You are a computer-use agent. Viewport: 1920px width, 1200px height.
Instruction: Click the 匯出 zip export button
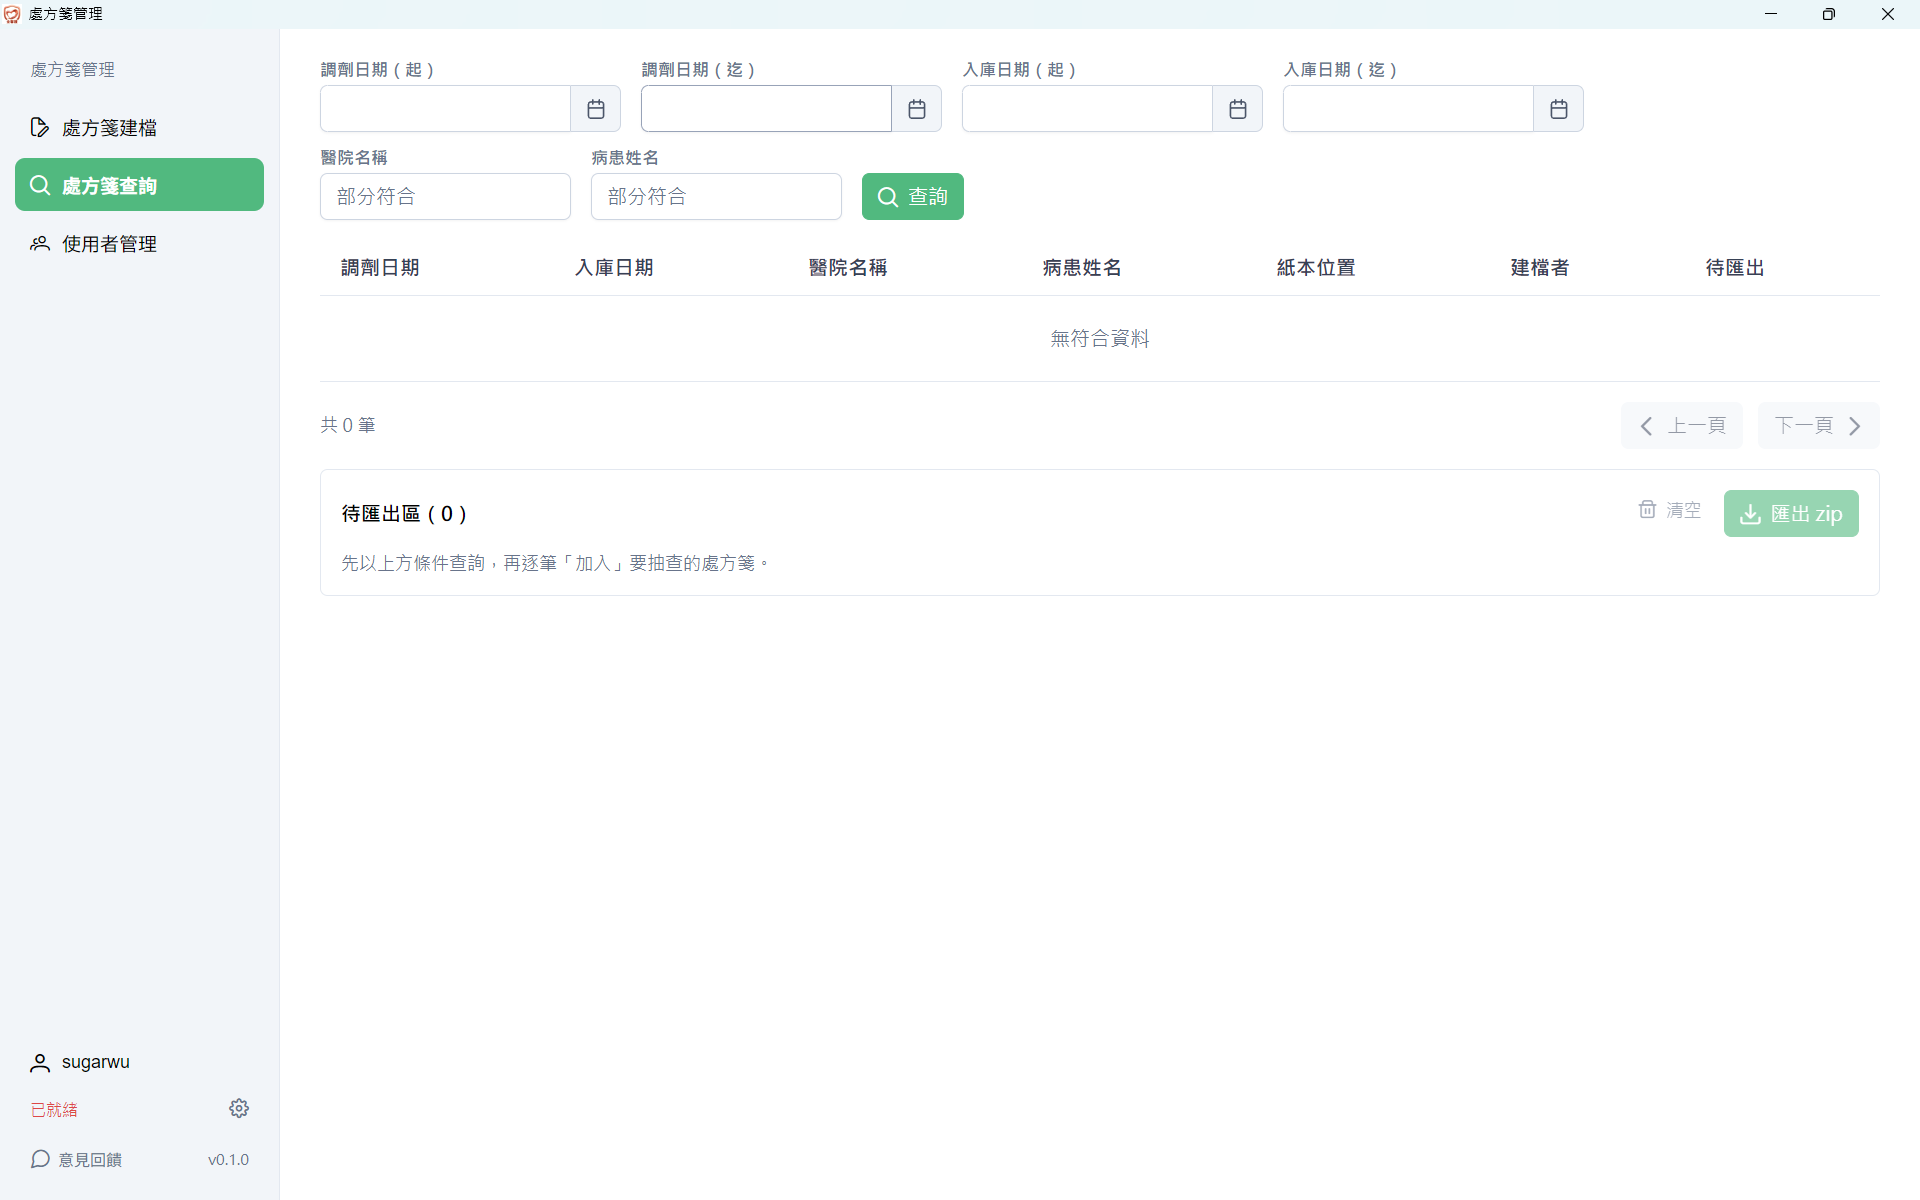click(1791, 514)
